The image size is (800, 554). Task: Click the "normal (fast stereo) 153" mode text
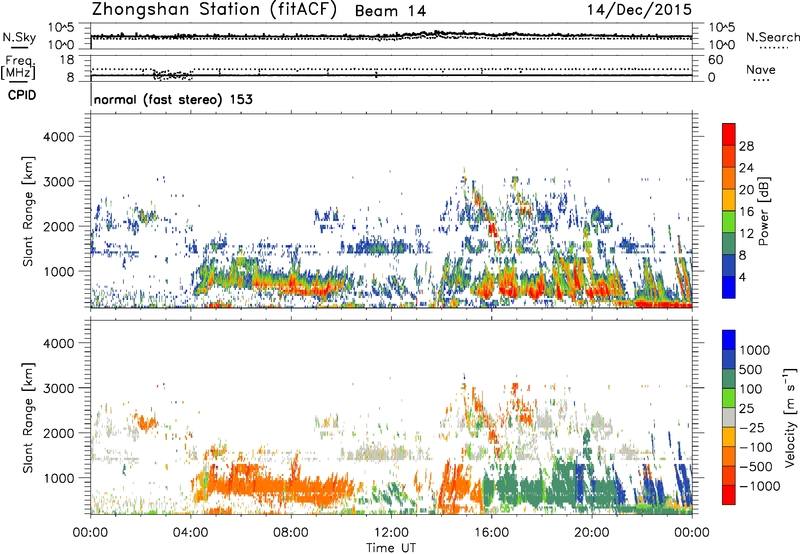click(173, 99)
